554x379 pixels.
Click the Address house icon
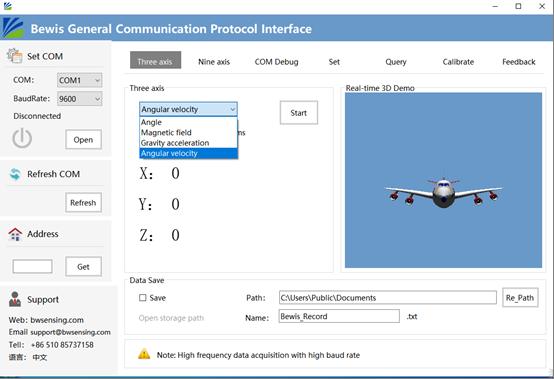(x=15, y=234)
